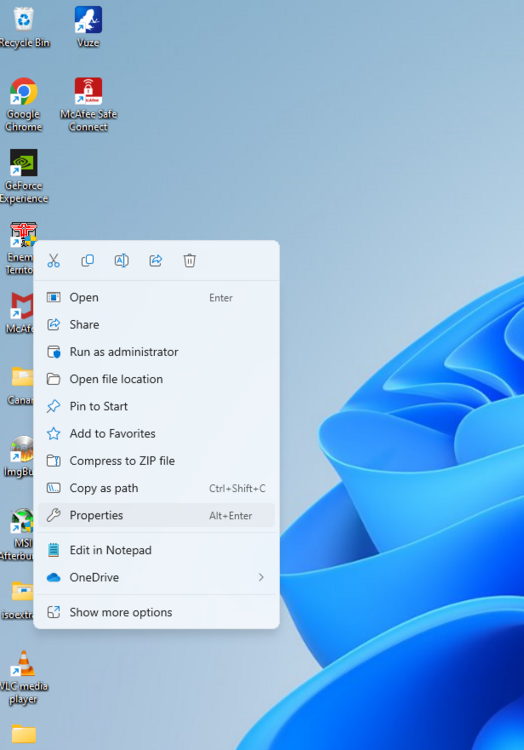Select the GeForce Experience desktop shortcut
The height and width of the screenshot is (750, 524).
pos(23,177)
